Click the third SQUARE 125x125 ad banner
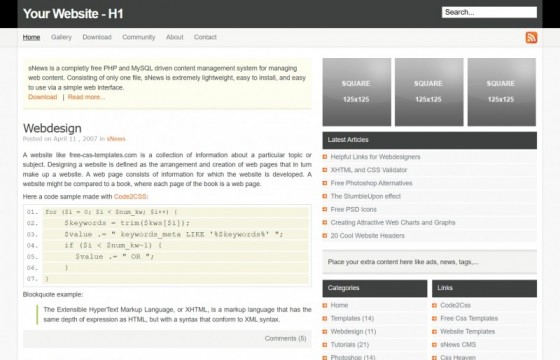The width and height of the screenshot is (560, 360). pos(501,92)
